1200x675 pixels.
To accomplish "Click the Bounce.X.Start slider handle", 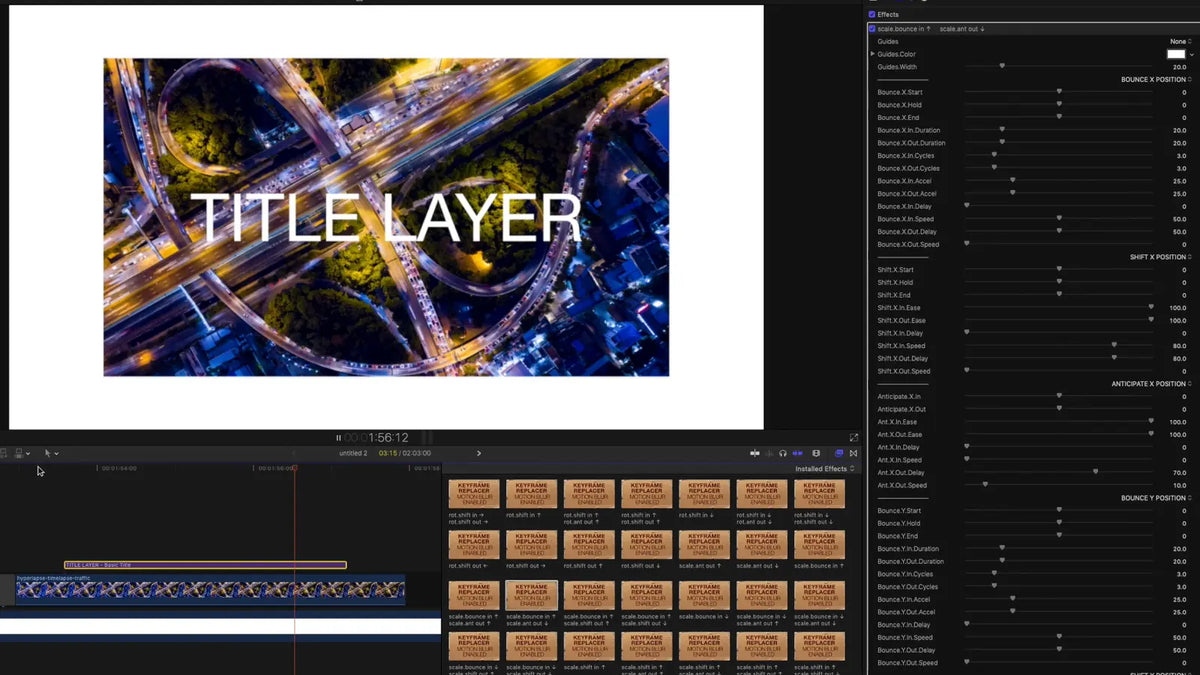I will [1059, 92].
